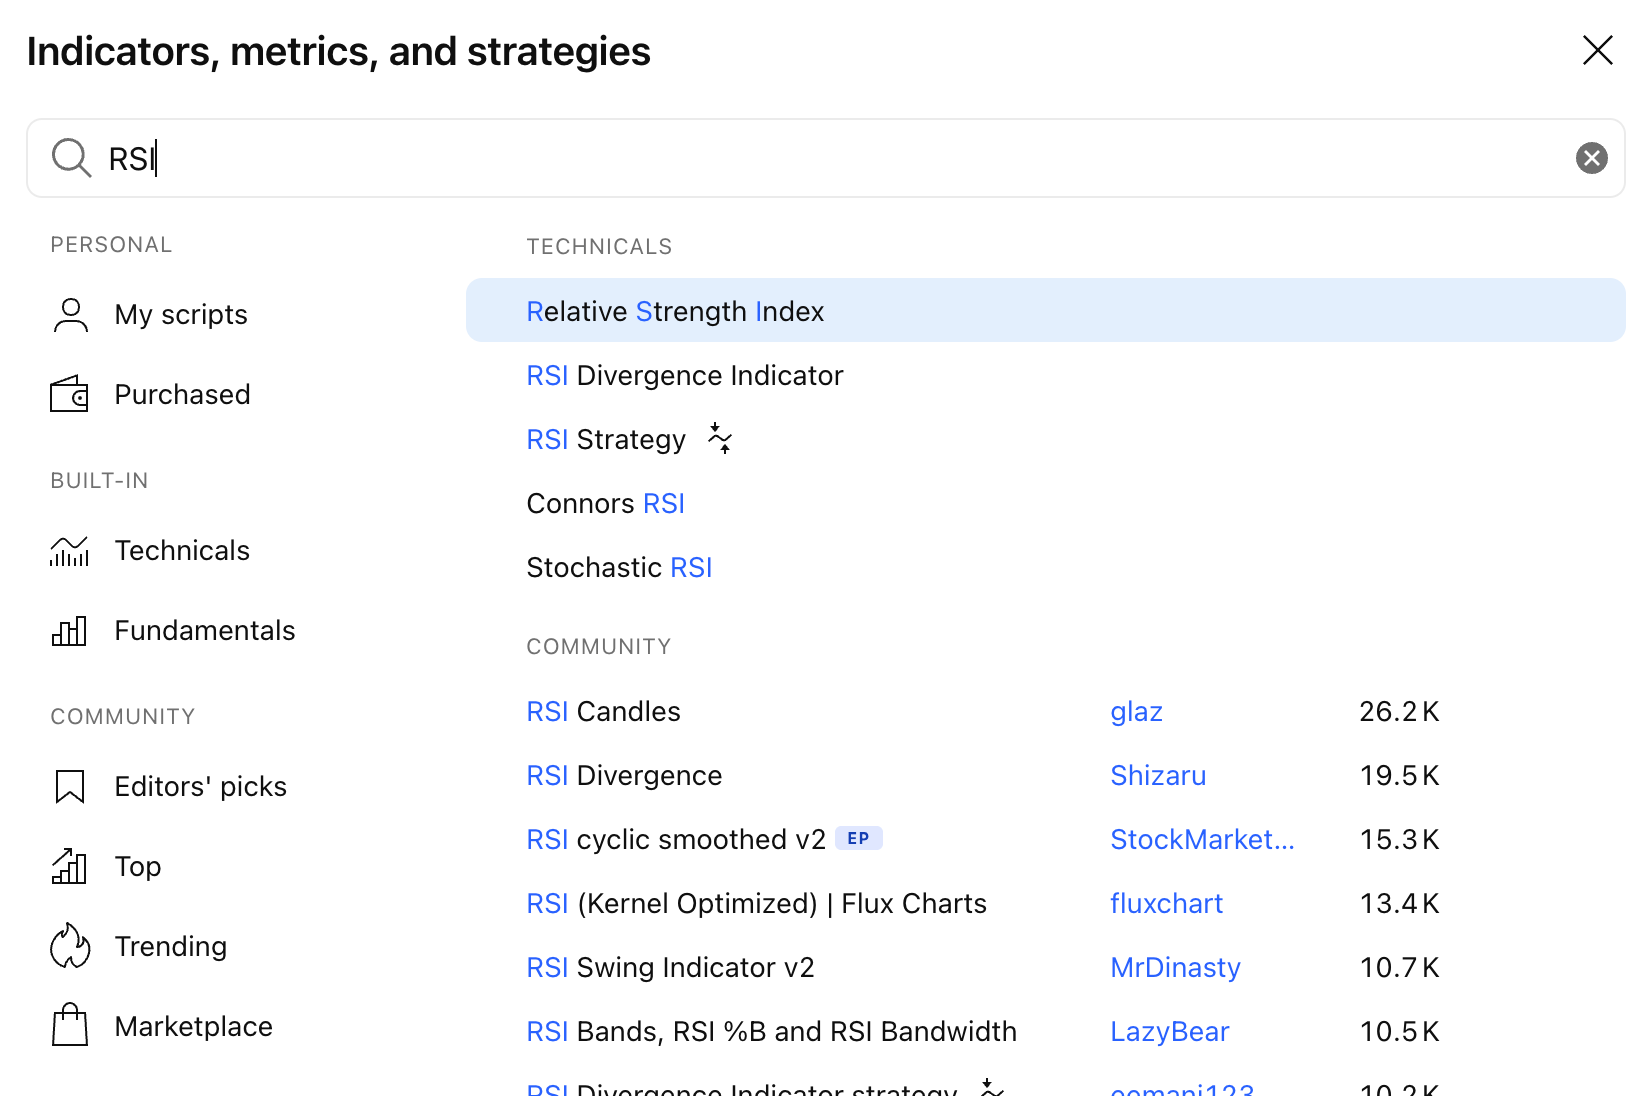Open Top community scripts
This screenshot has height=1096, width=1652.
click(138, 866)
